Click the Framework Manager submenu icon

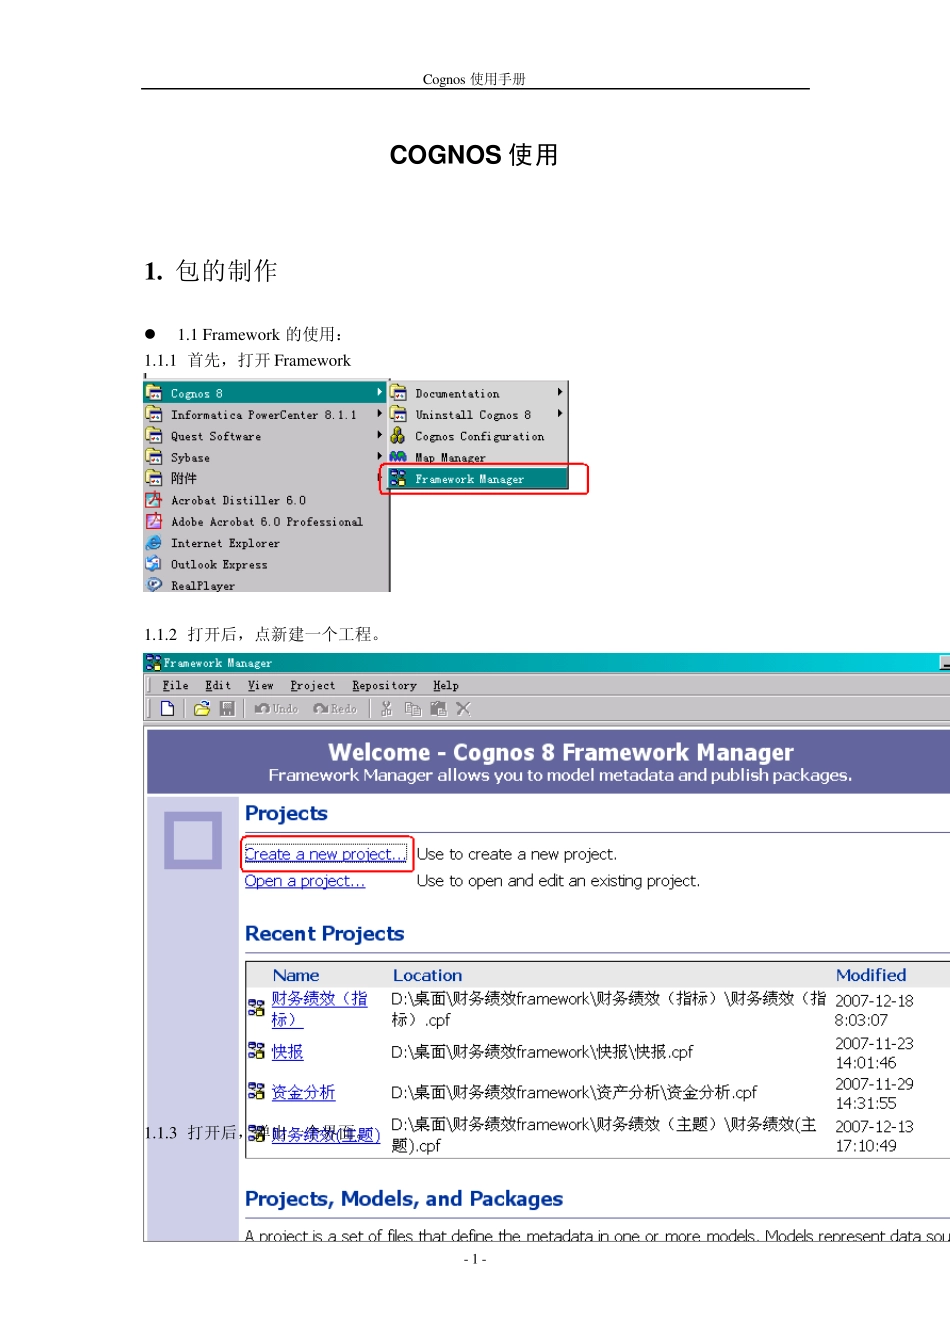coord(398,478)
